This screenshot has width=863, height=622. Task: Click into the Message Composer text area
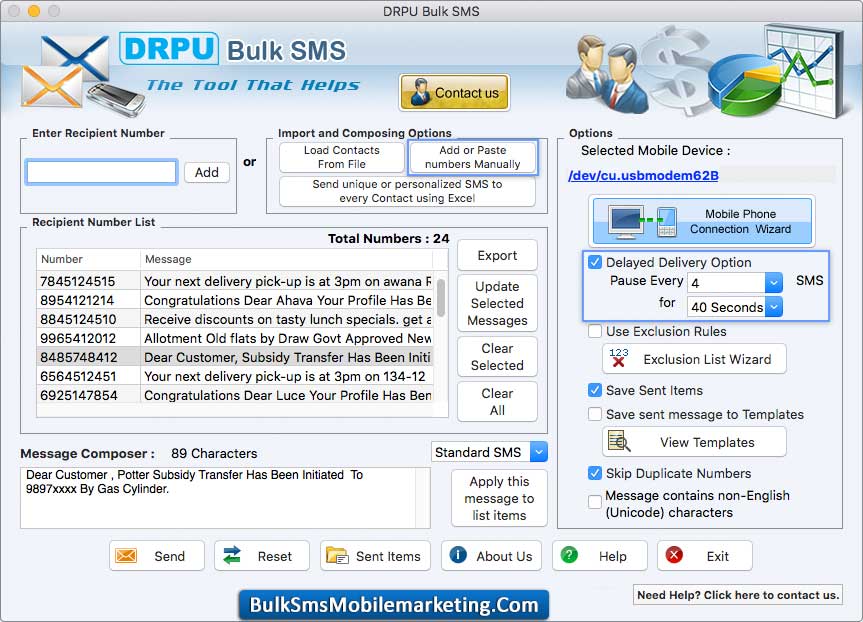point(225,498)
